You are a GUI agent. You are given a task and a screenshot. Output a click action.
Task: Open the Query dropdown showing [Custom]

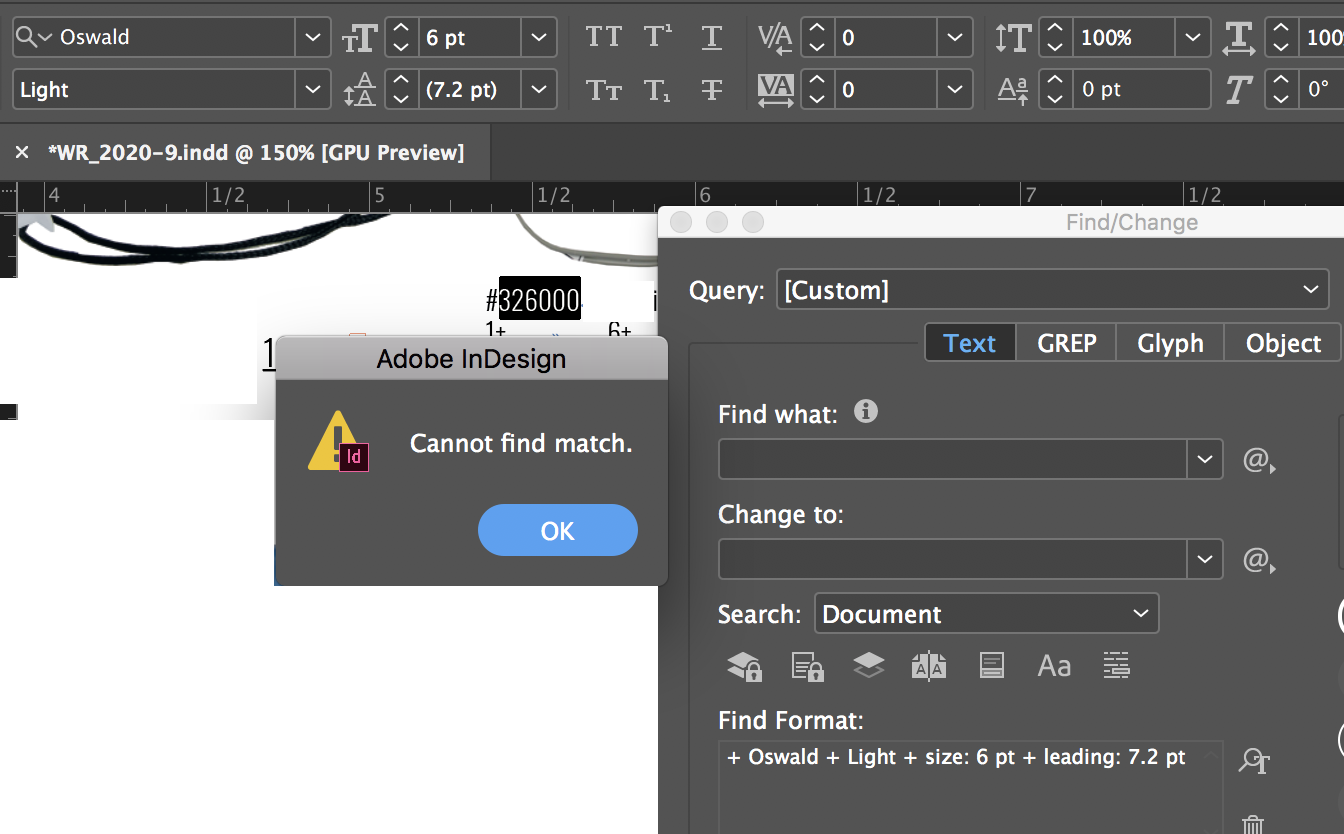(x=1052, y=290)
